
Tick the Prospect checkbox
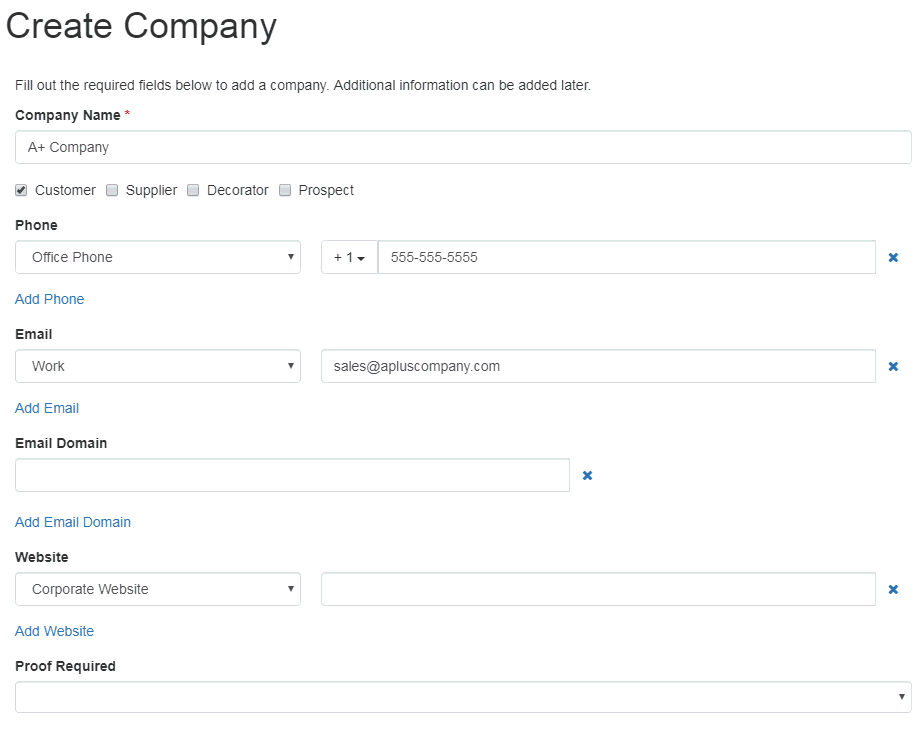[x=285, y=190]
